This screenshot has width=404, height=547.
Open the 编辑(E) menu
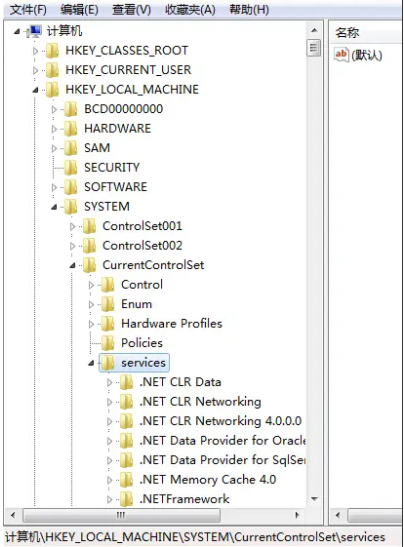pos(79,10)
